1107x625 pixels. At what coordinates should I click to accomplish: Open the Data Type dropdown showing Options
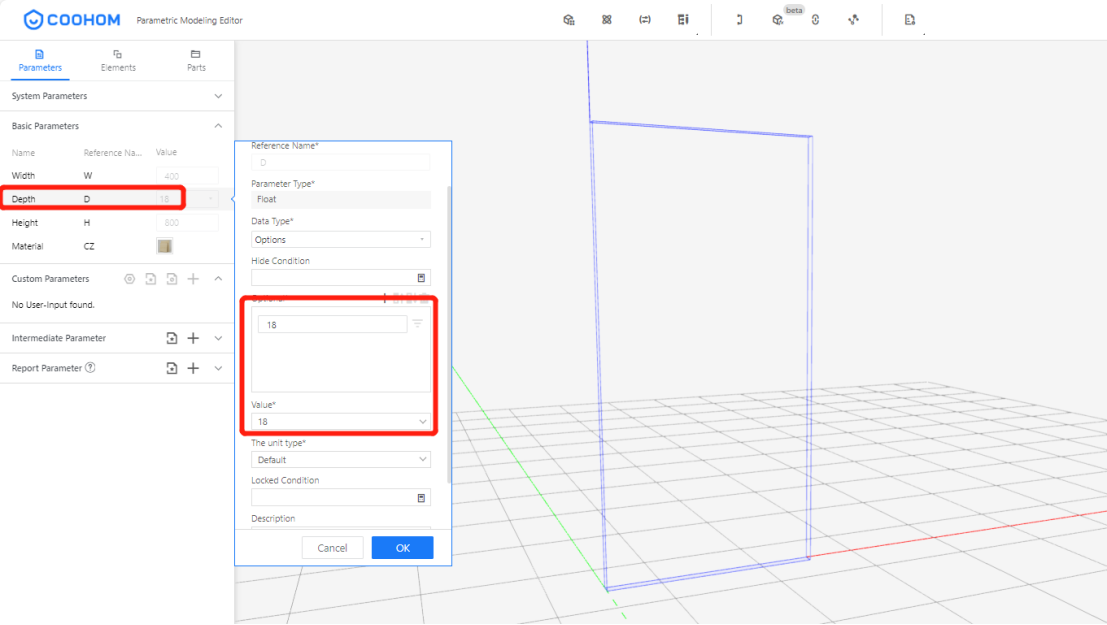tap(340, 240)
